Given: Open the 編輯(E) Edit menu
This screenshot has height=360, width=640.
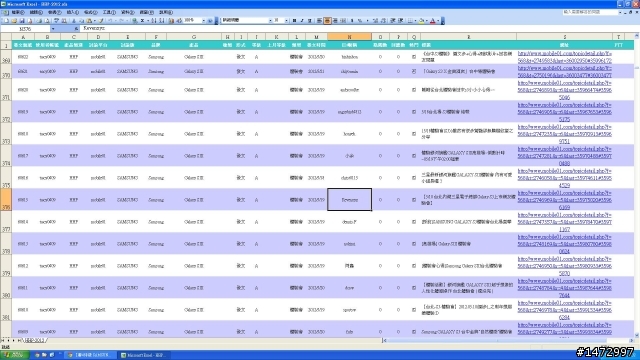Looking at the screenshot, I should coord(36,13).
